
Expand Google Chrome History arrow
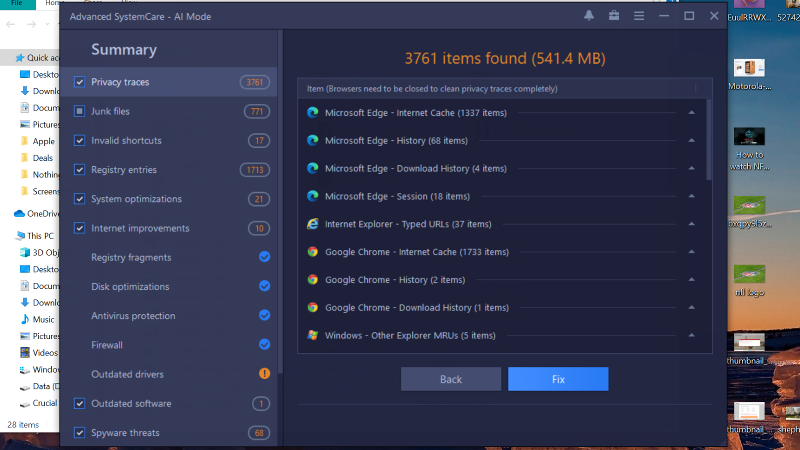click(x=691, y=279)
